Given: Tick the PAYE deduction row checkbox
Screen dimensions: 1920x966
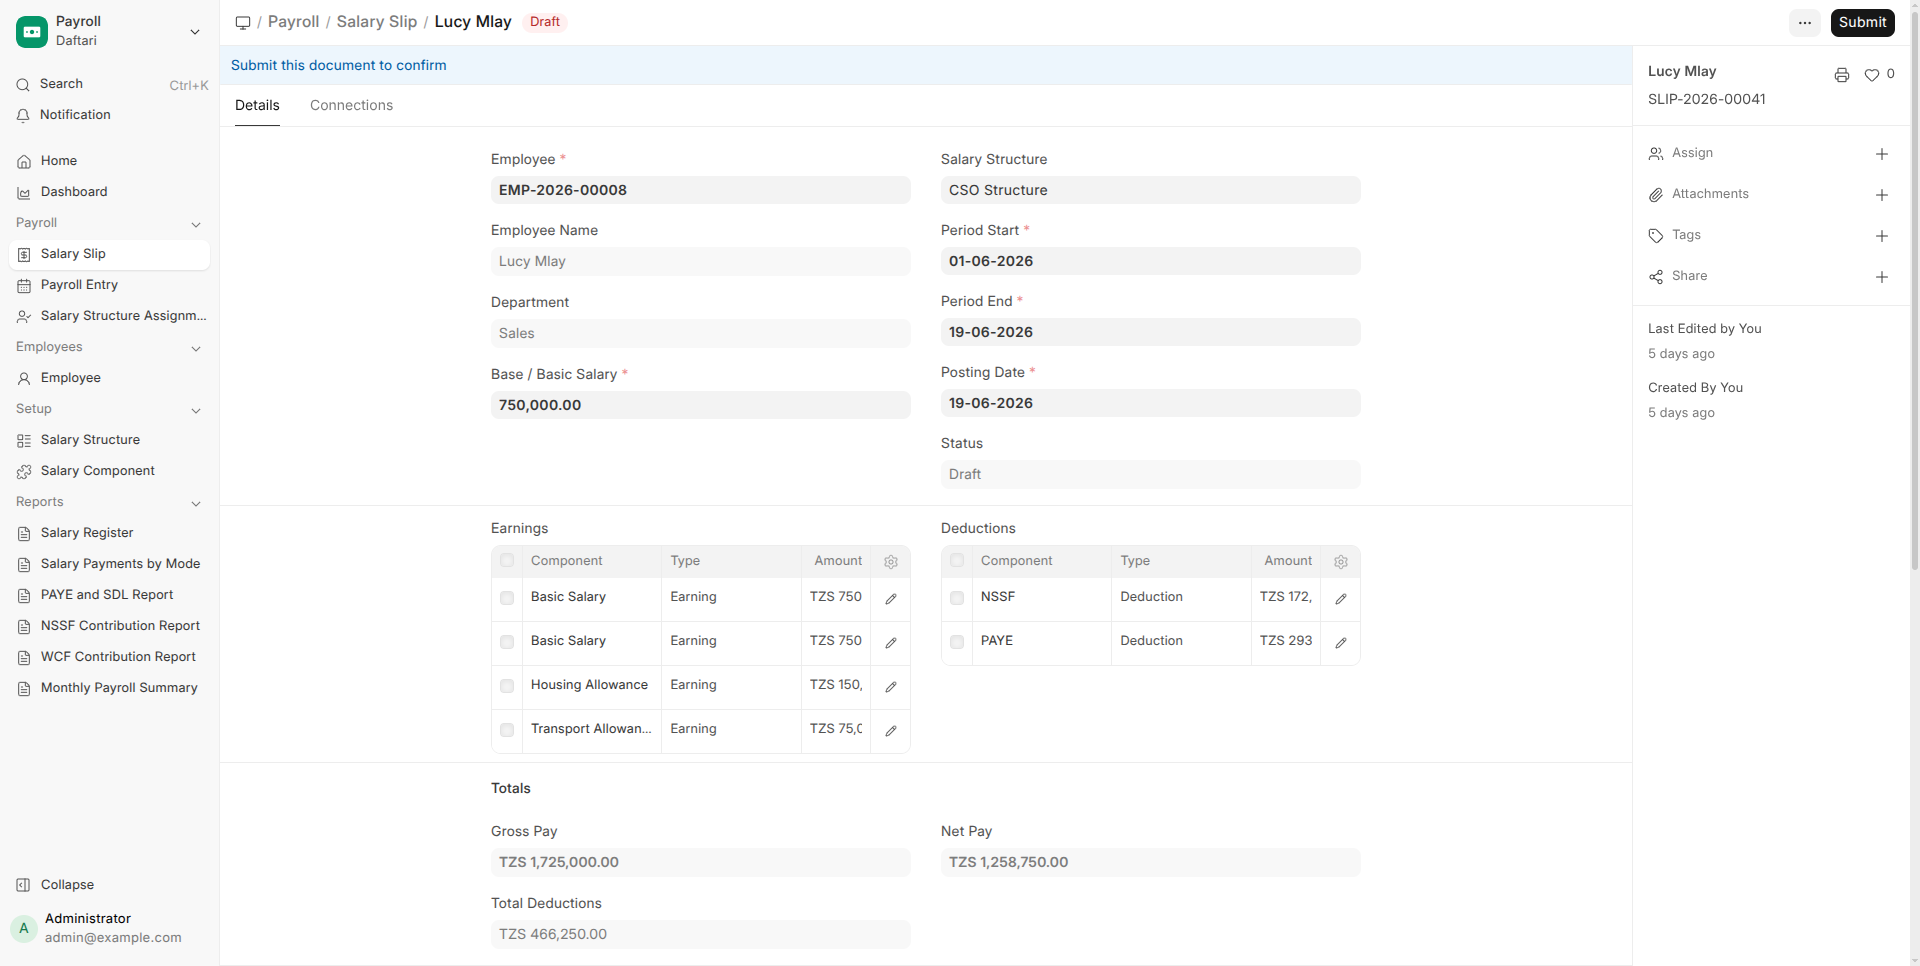Looking at the screenshot, I should [x=957, y=642].
